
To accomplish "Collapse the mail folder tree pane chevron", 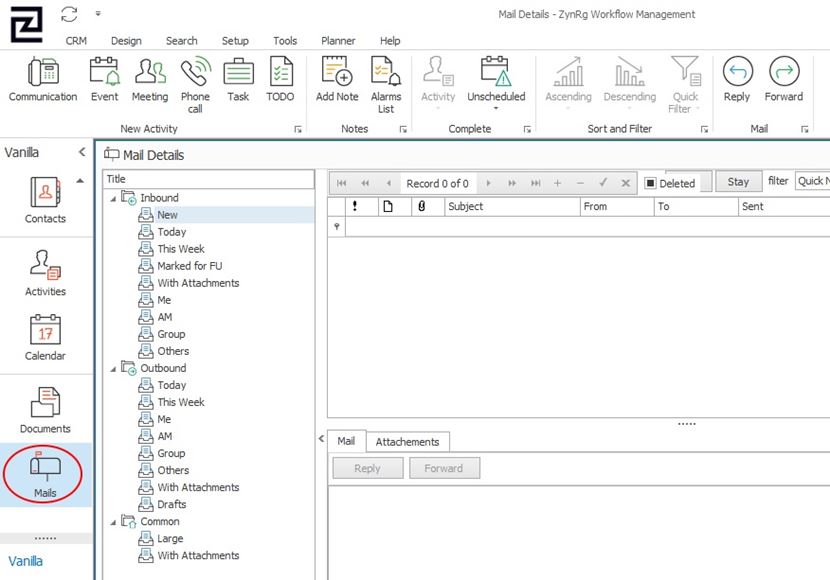I will [x=321, y=438].
